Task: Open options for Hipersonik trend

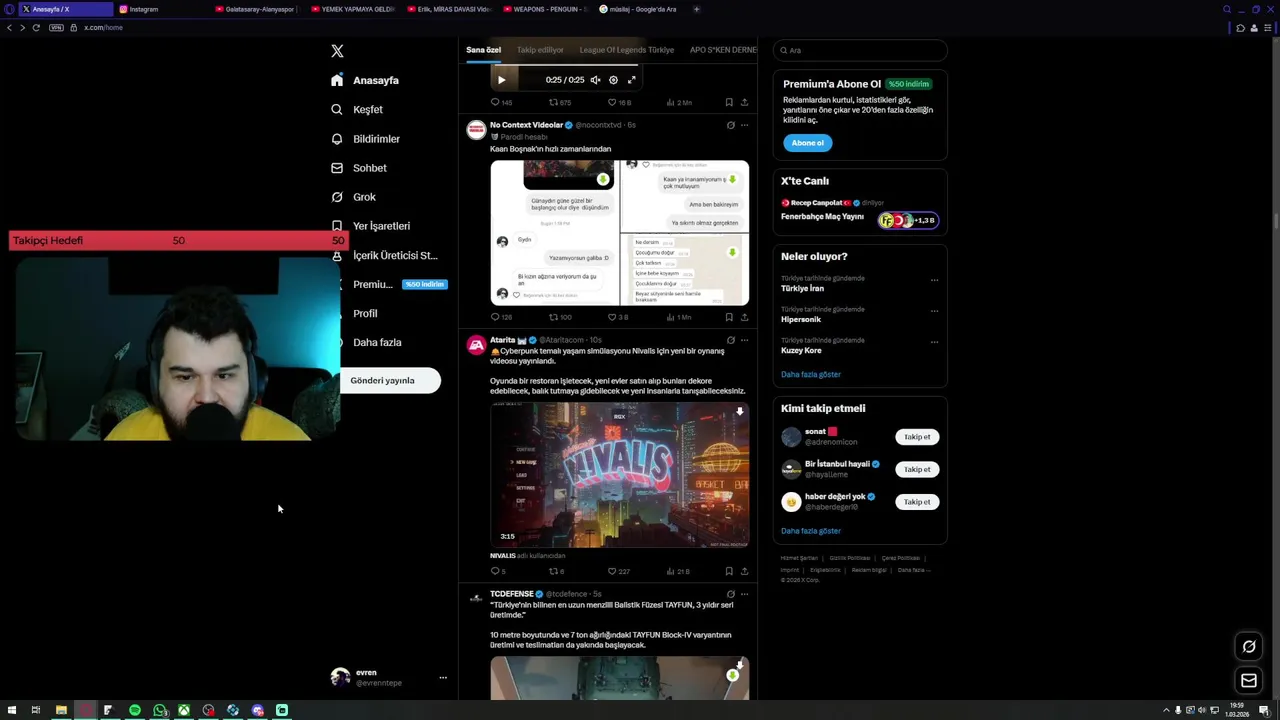Action: [934, 311]
